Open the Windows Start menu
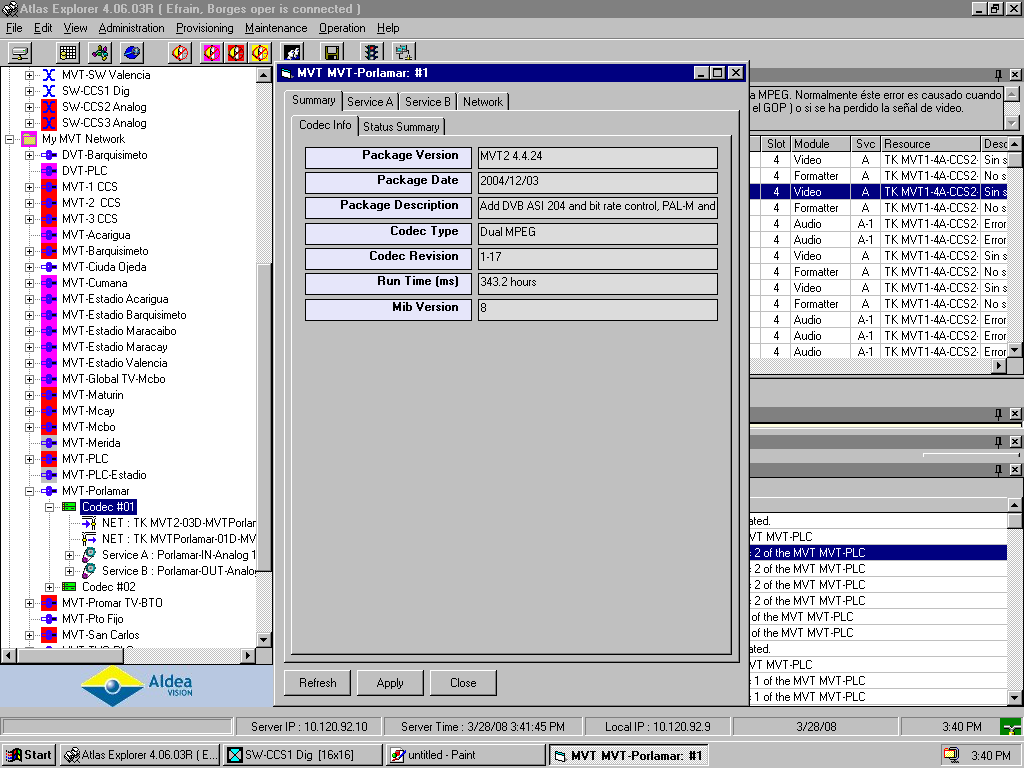Viewport: 1024px width, 768px height. 29,755
